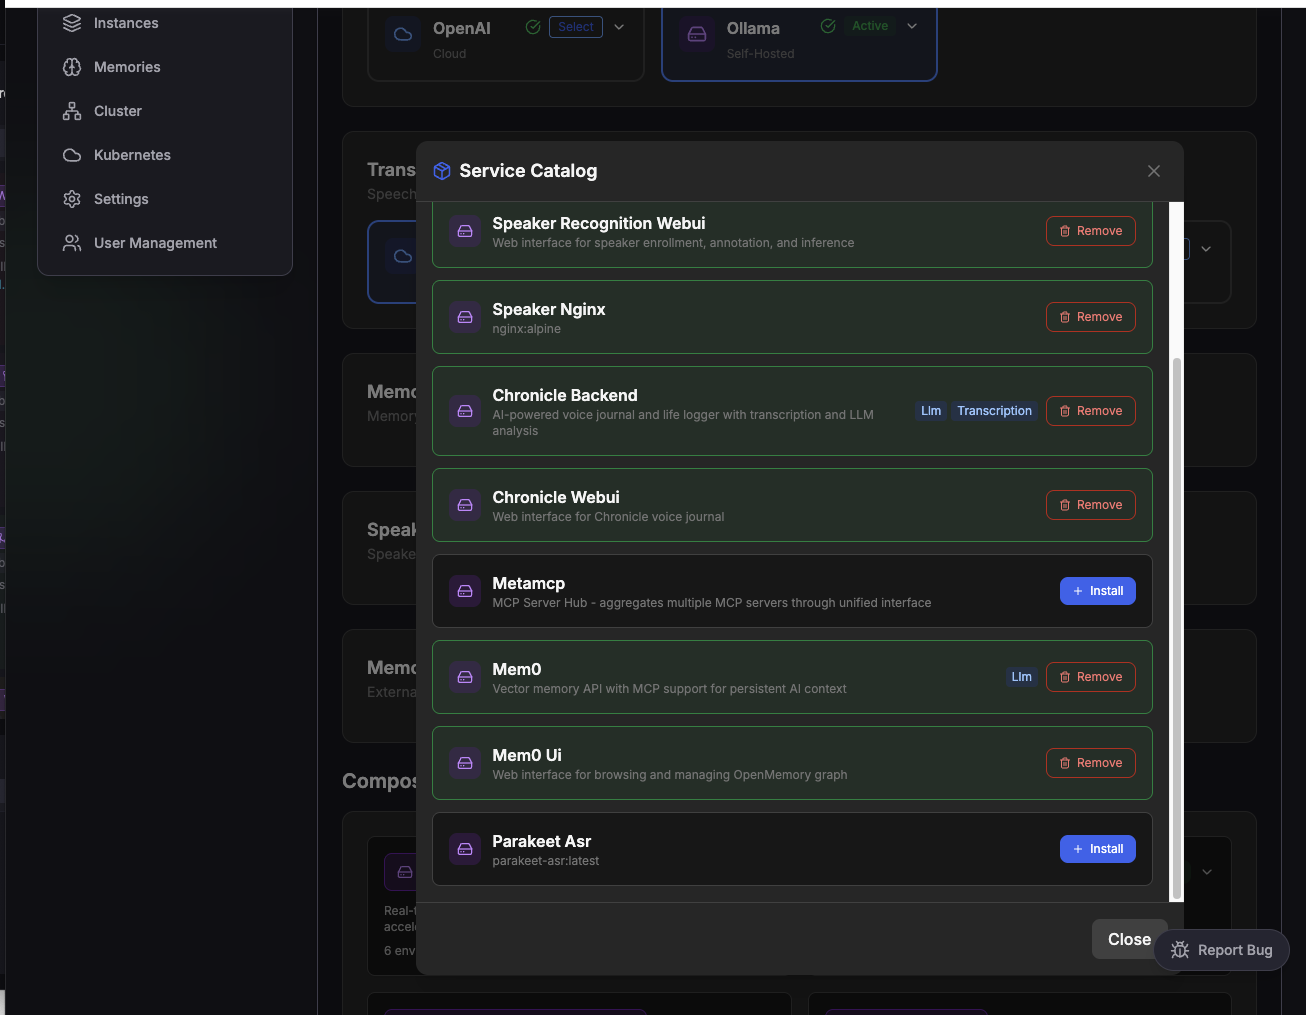This screenshot has width=1306, height=1015.
Task: Install the Metamcp service
Action: click(1097, 591)
